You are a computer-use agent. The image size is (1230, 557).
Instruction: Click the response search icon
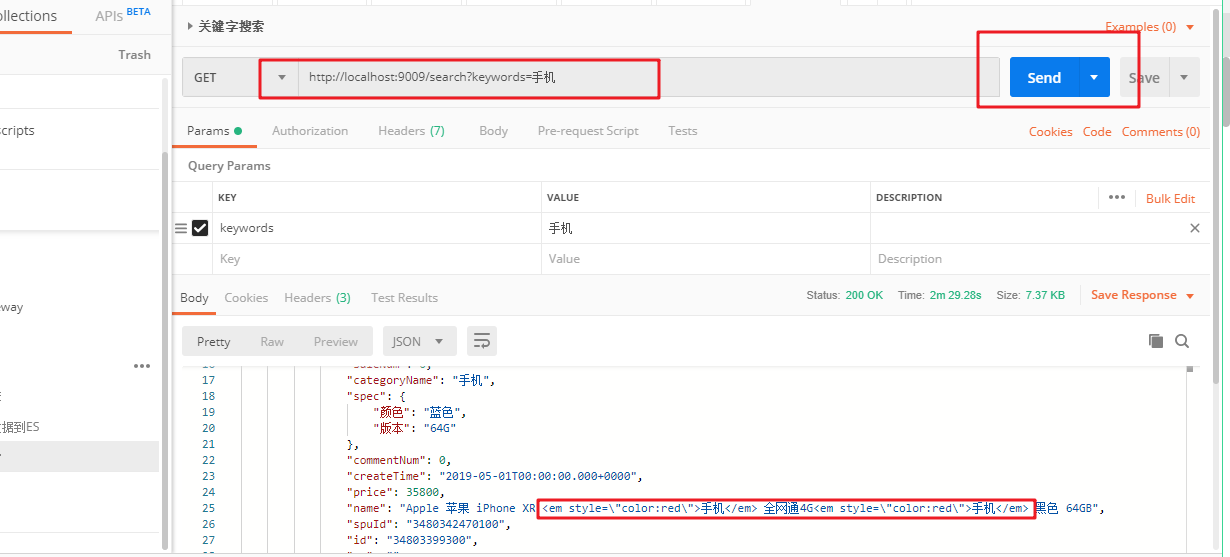tap(1182, 341)
